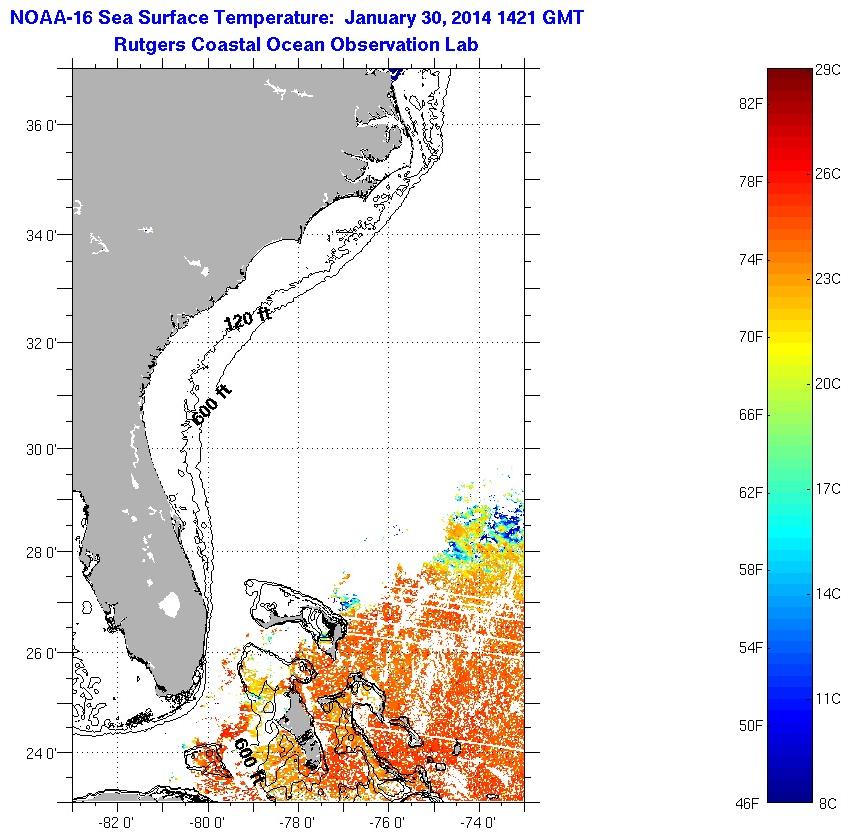Click the NOAA-16 Sea Surface Temperature title
The image size is (841, 832).
[x=297, y=18]
